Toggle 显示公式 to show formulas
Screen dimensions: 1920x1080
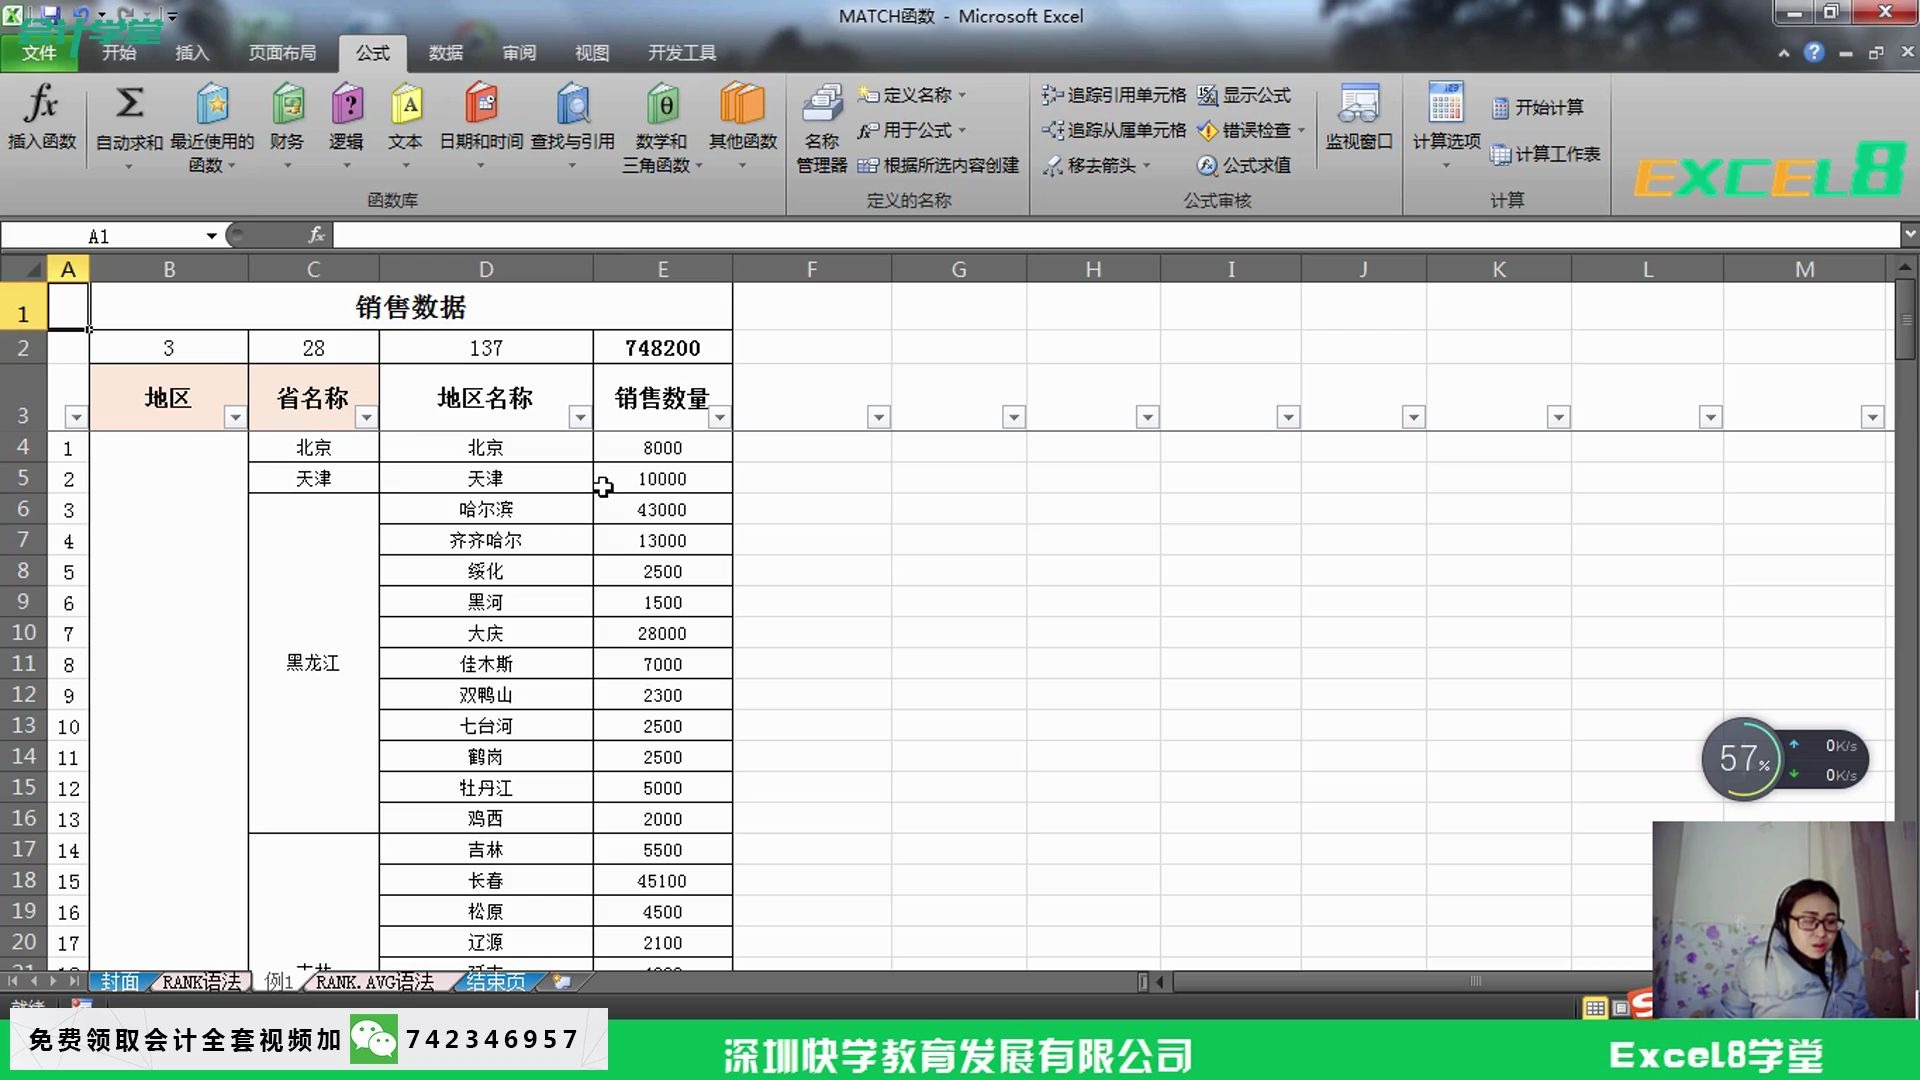click(1247, 95)
